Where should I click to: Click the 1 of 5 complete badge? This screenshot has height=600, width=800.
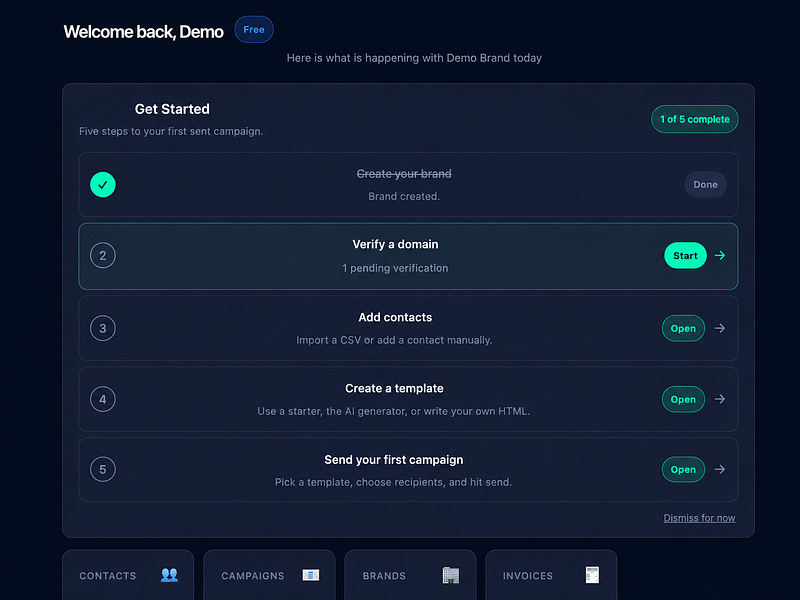(694, 119)
